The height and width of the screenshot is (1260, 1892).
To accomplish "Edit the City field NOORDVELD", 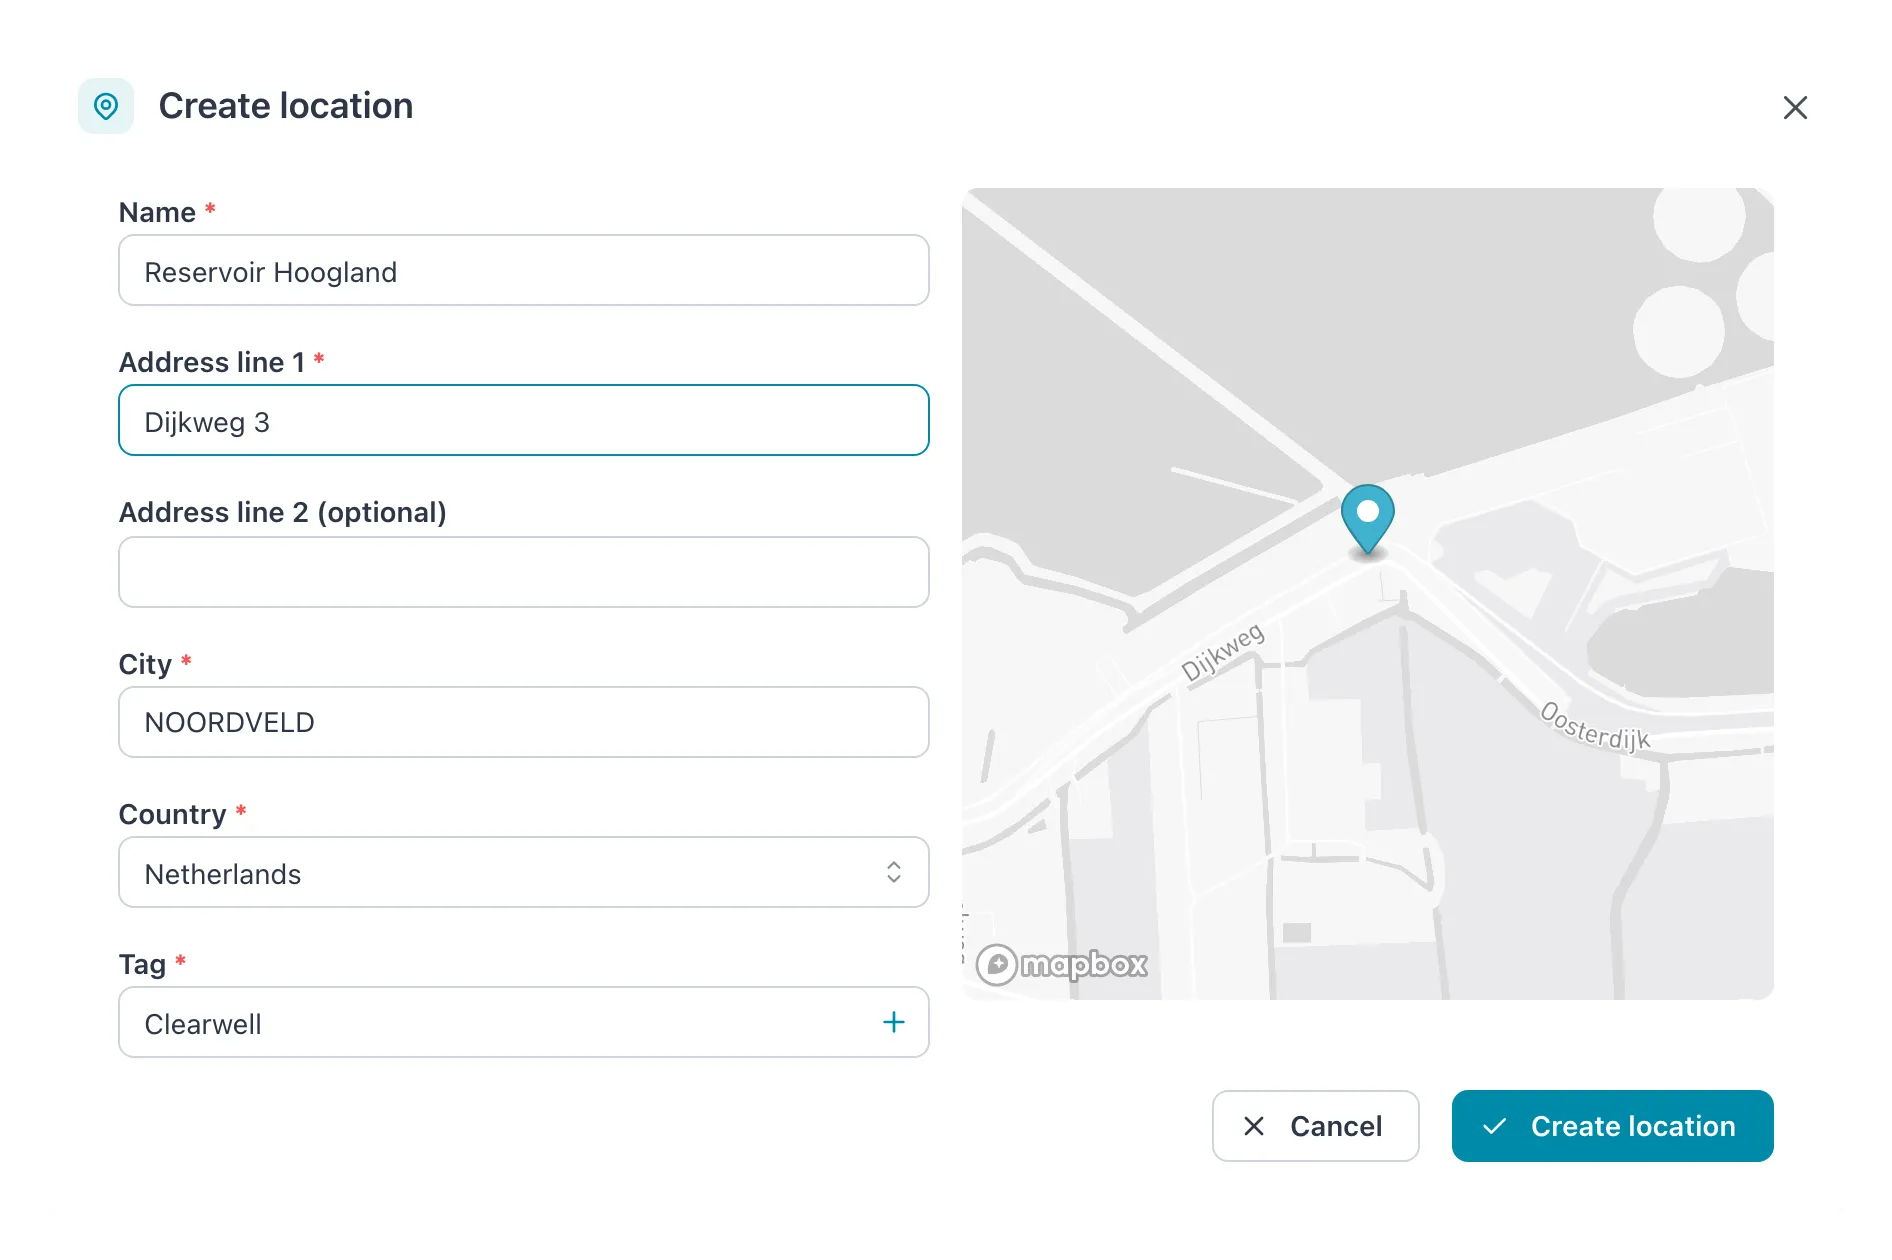I will [524, 722].
